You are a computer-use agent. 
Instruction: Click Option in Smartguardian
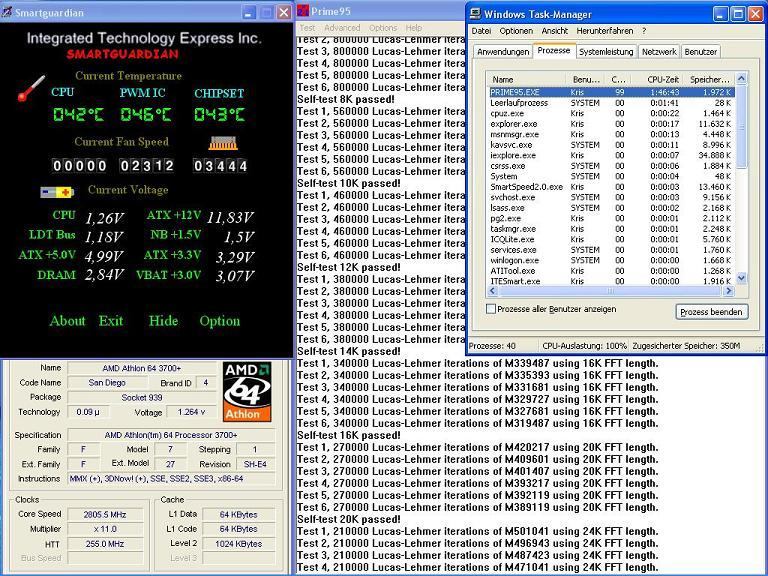tap(219, 321)
